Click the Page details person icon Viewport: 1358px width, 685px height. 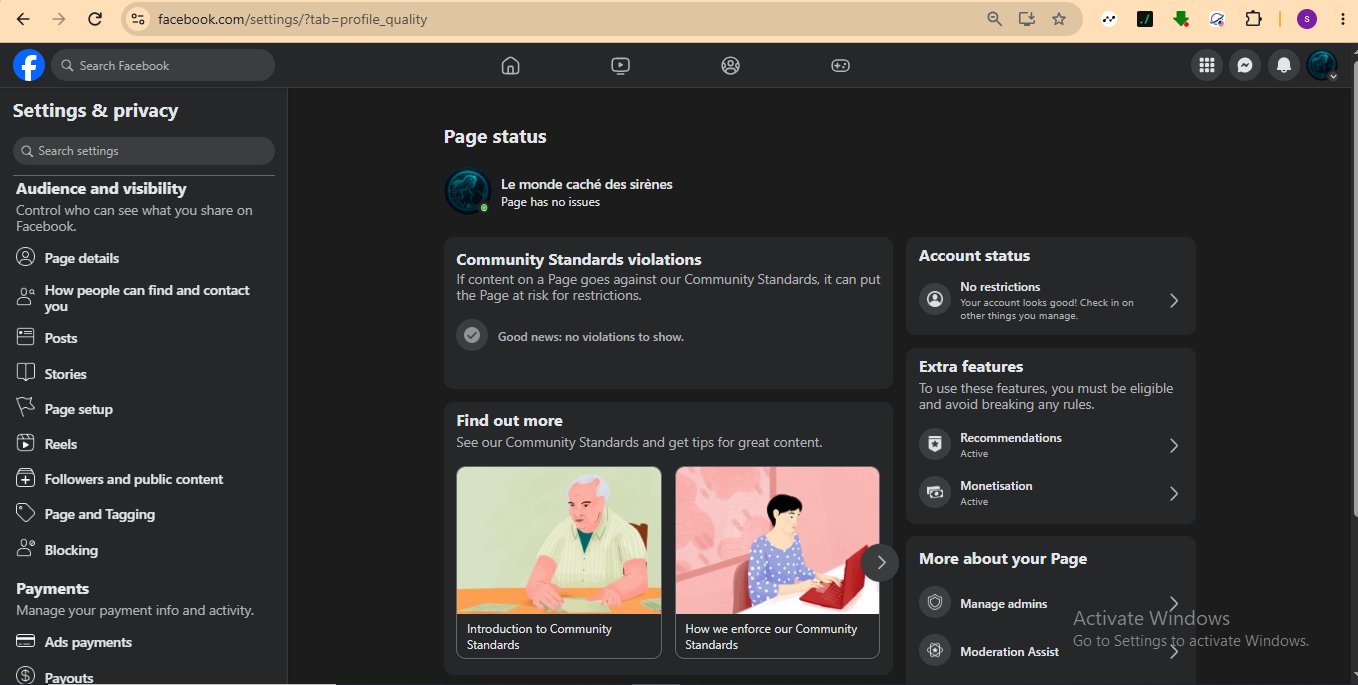click(26, 257)
